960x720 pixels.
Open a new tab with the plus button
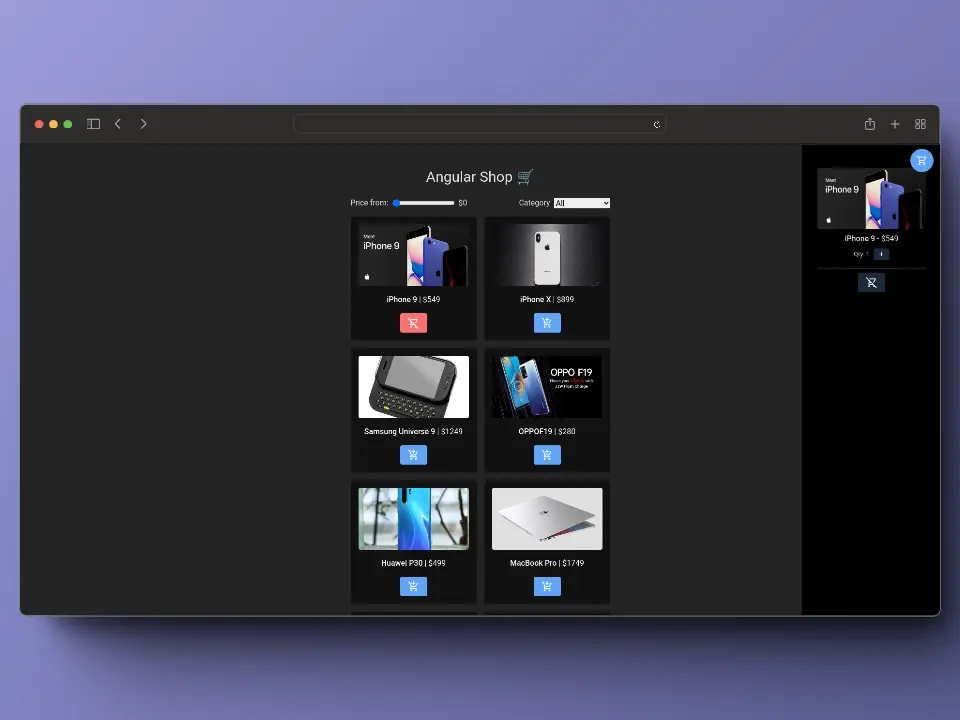(895, 124)
